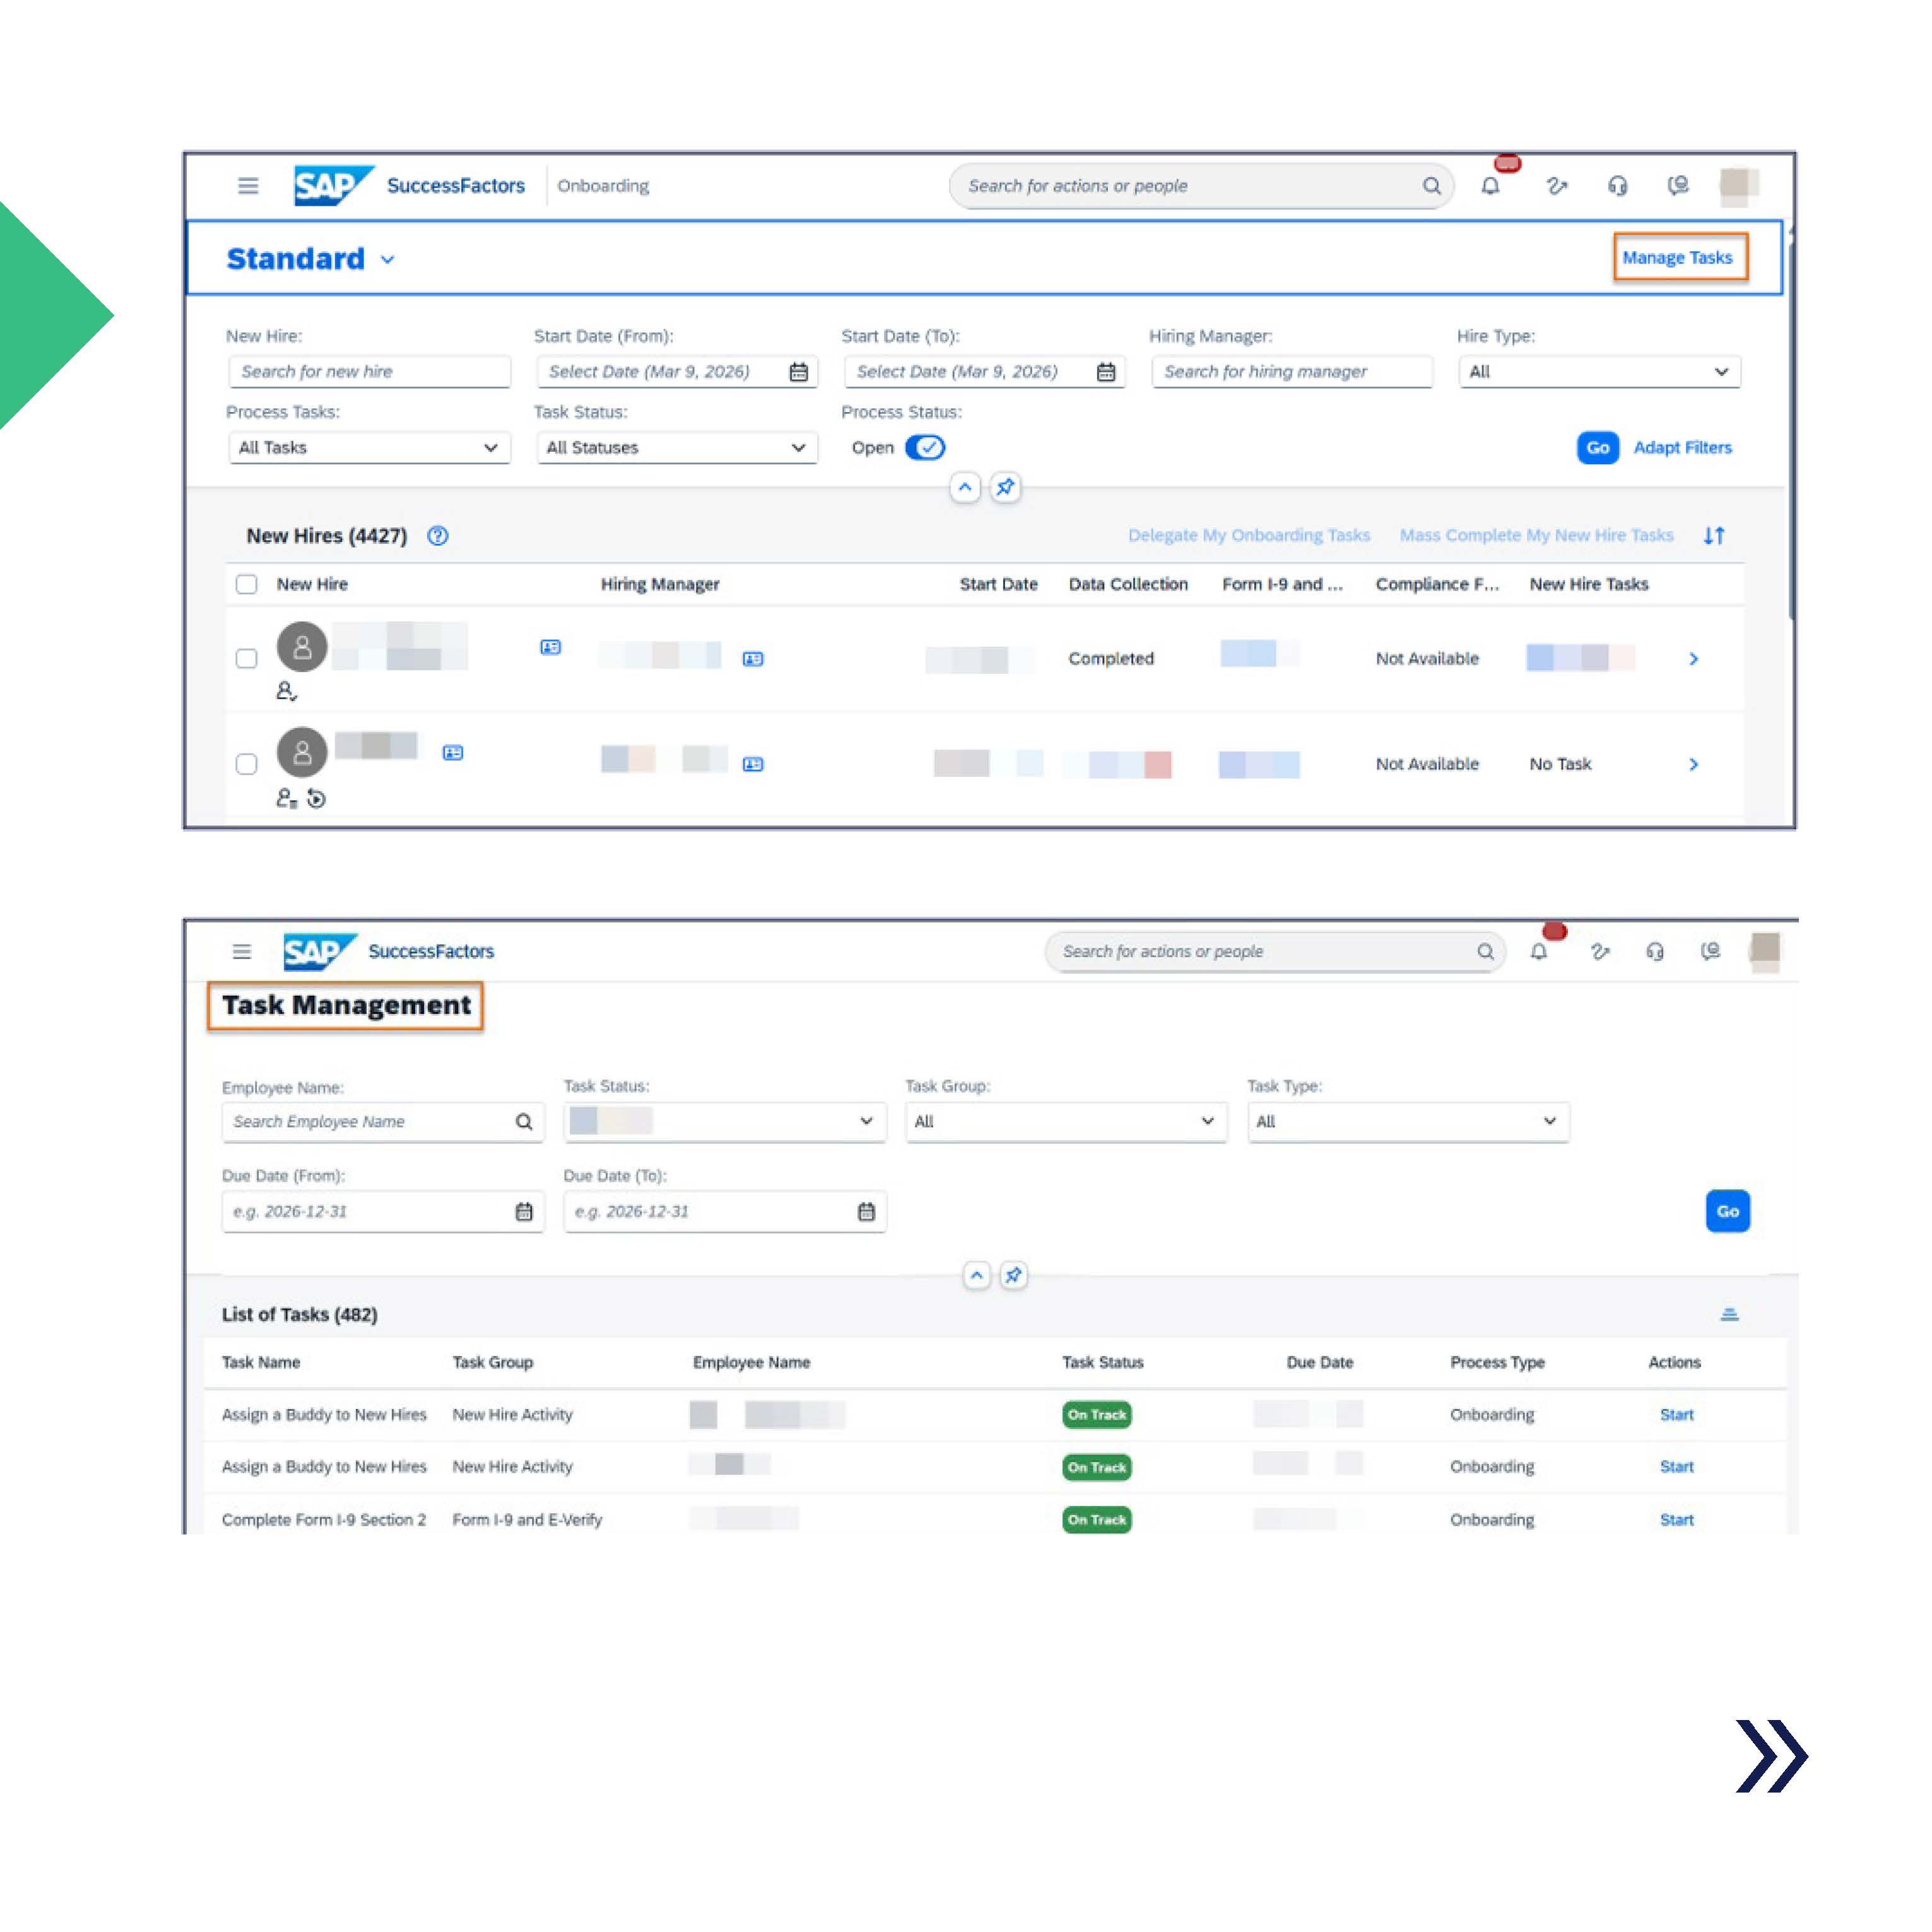Click the headset support icon

tap(1618, 186)
